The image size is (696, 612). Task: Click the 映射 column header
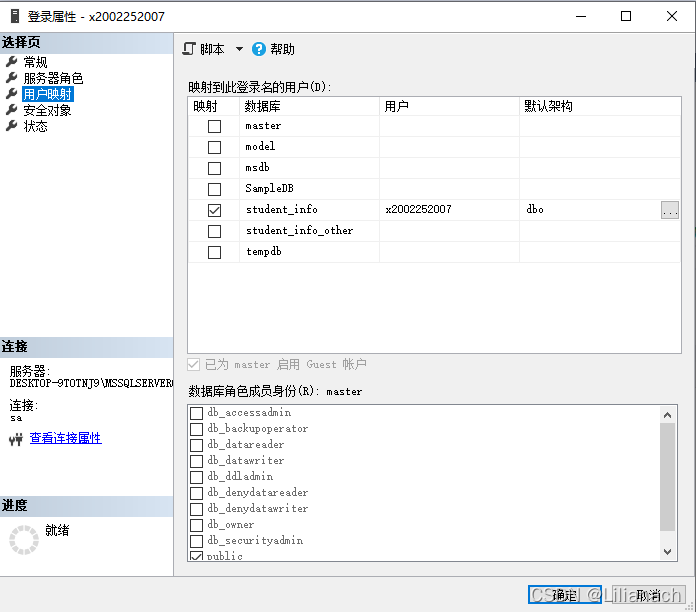[214, 107]
